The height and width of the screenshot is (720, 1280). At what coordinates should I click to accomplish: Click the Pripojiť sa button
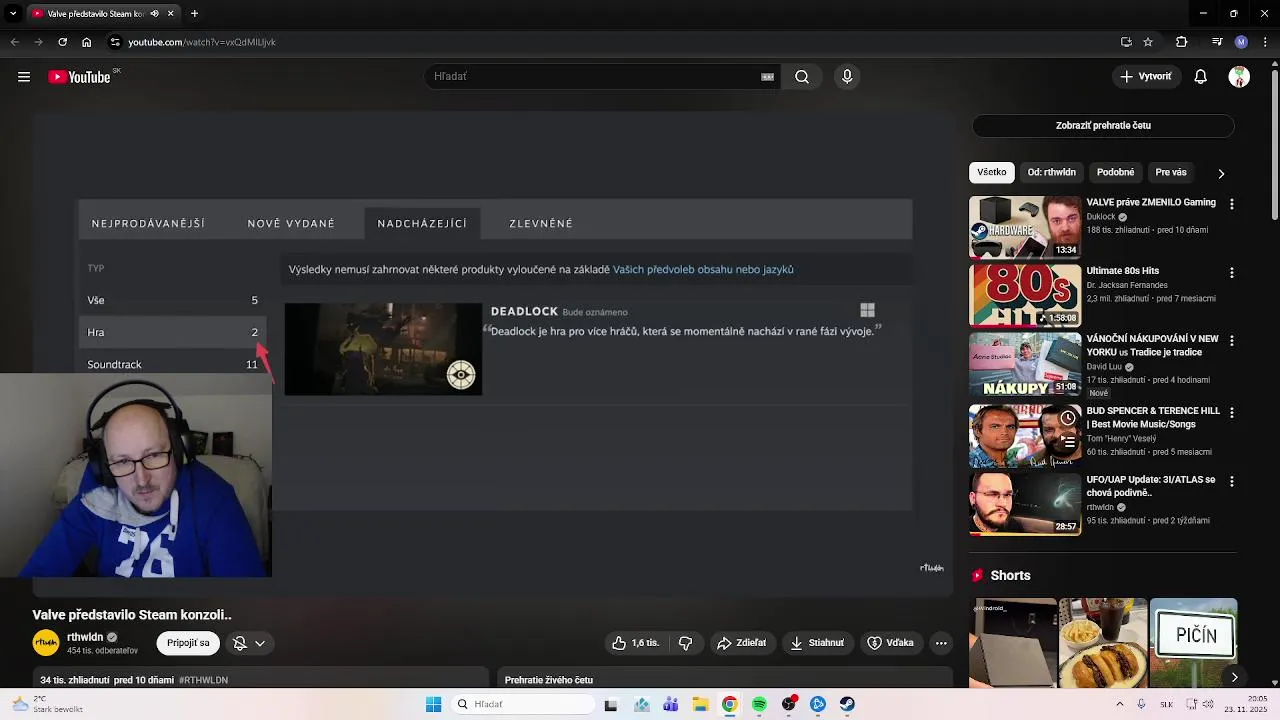[x=188, y=643]
